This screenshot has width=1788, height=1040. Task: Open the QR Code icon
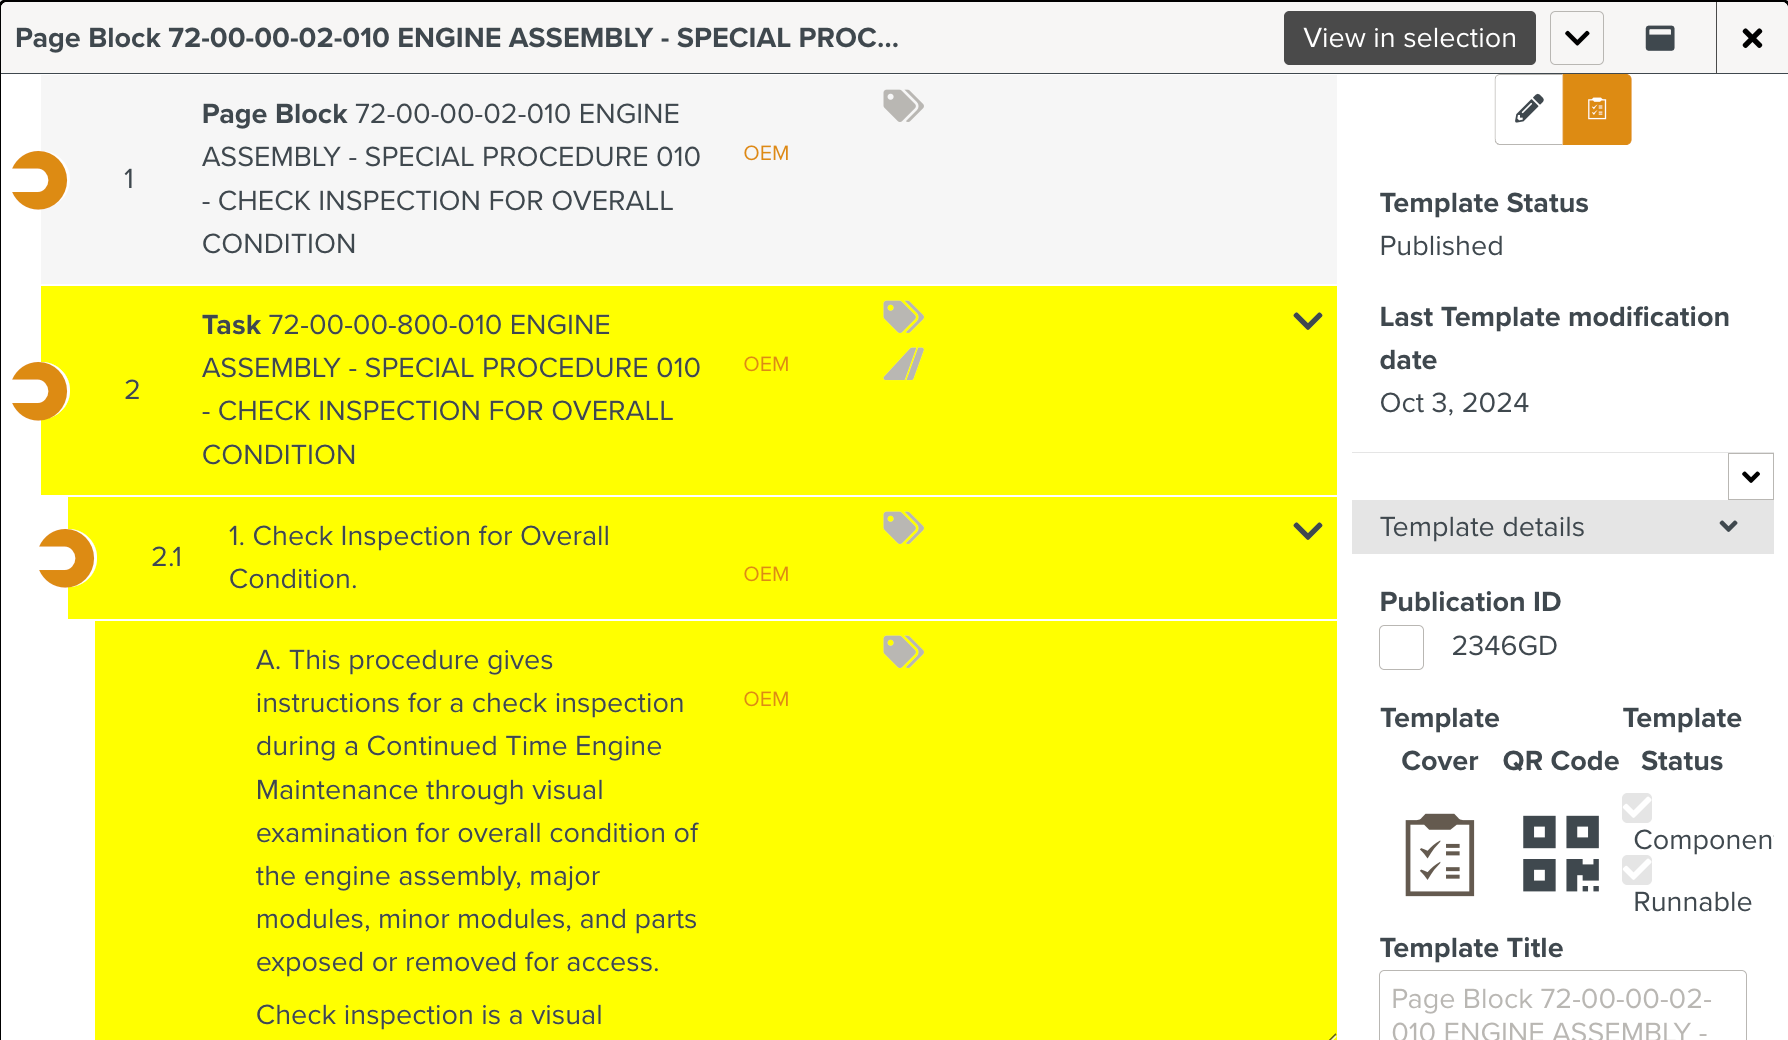[1560, 853]
